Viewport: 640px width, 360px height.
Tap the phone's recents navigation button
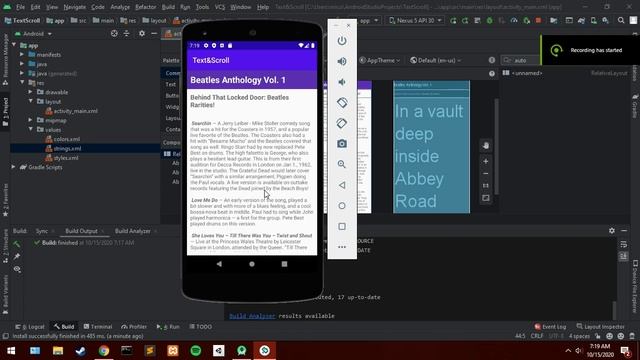(284, 264)
